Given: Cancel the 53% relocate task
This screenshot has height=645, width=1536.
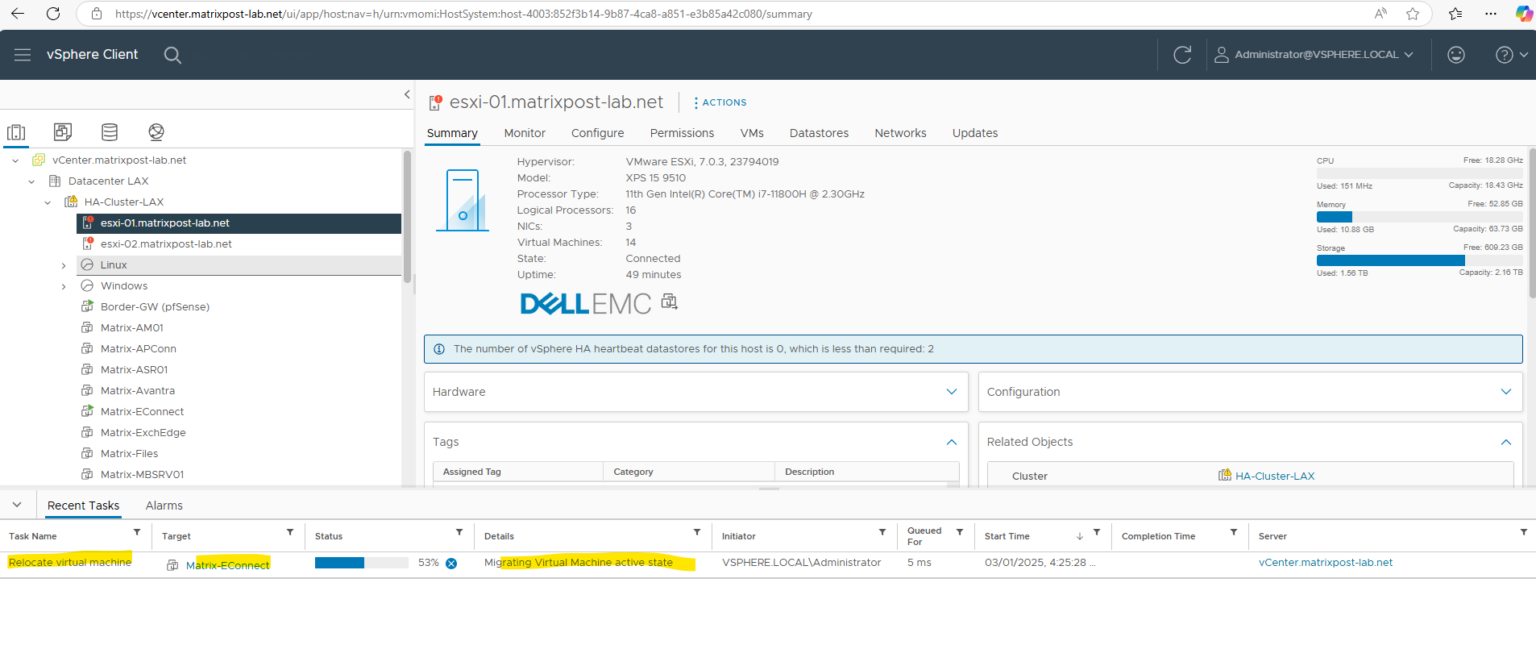Looking at the screenshot, I should point(451,562).
